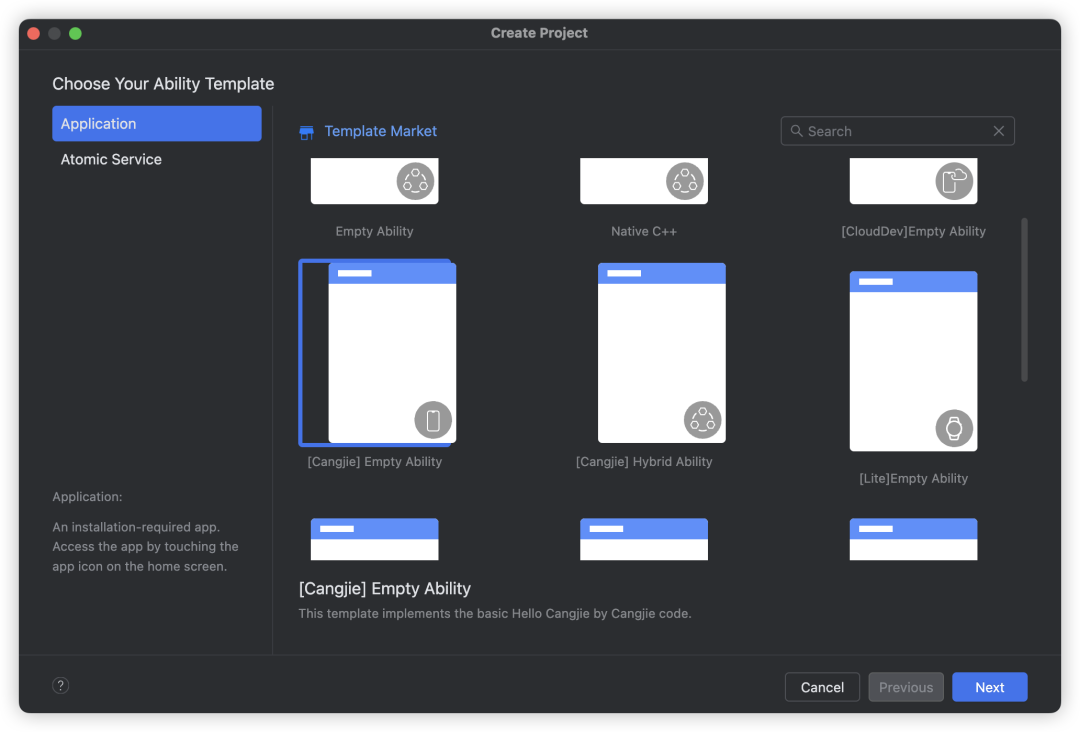
Task: Zoom the window with the green button
Action: (76, 33)
